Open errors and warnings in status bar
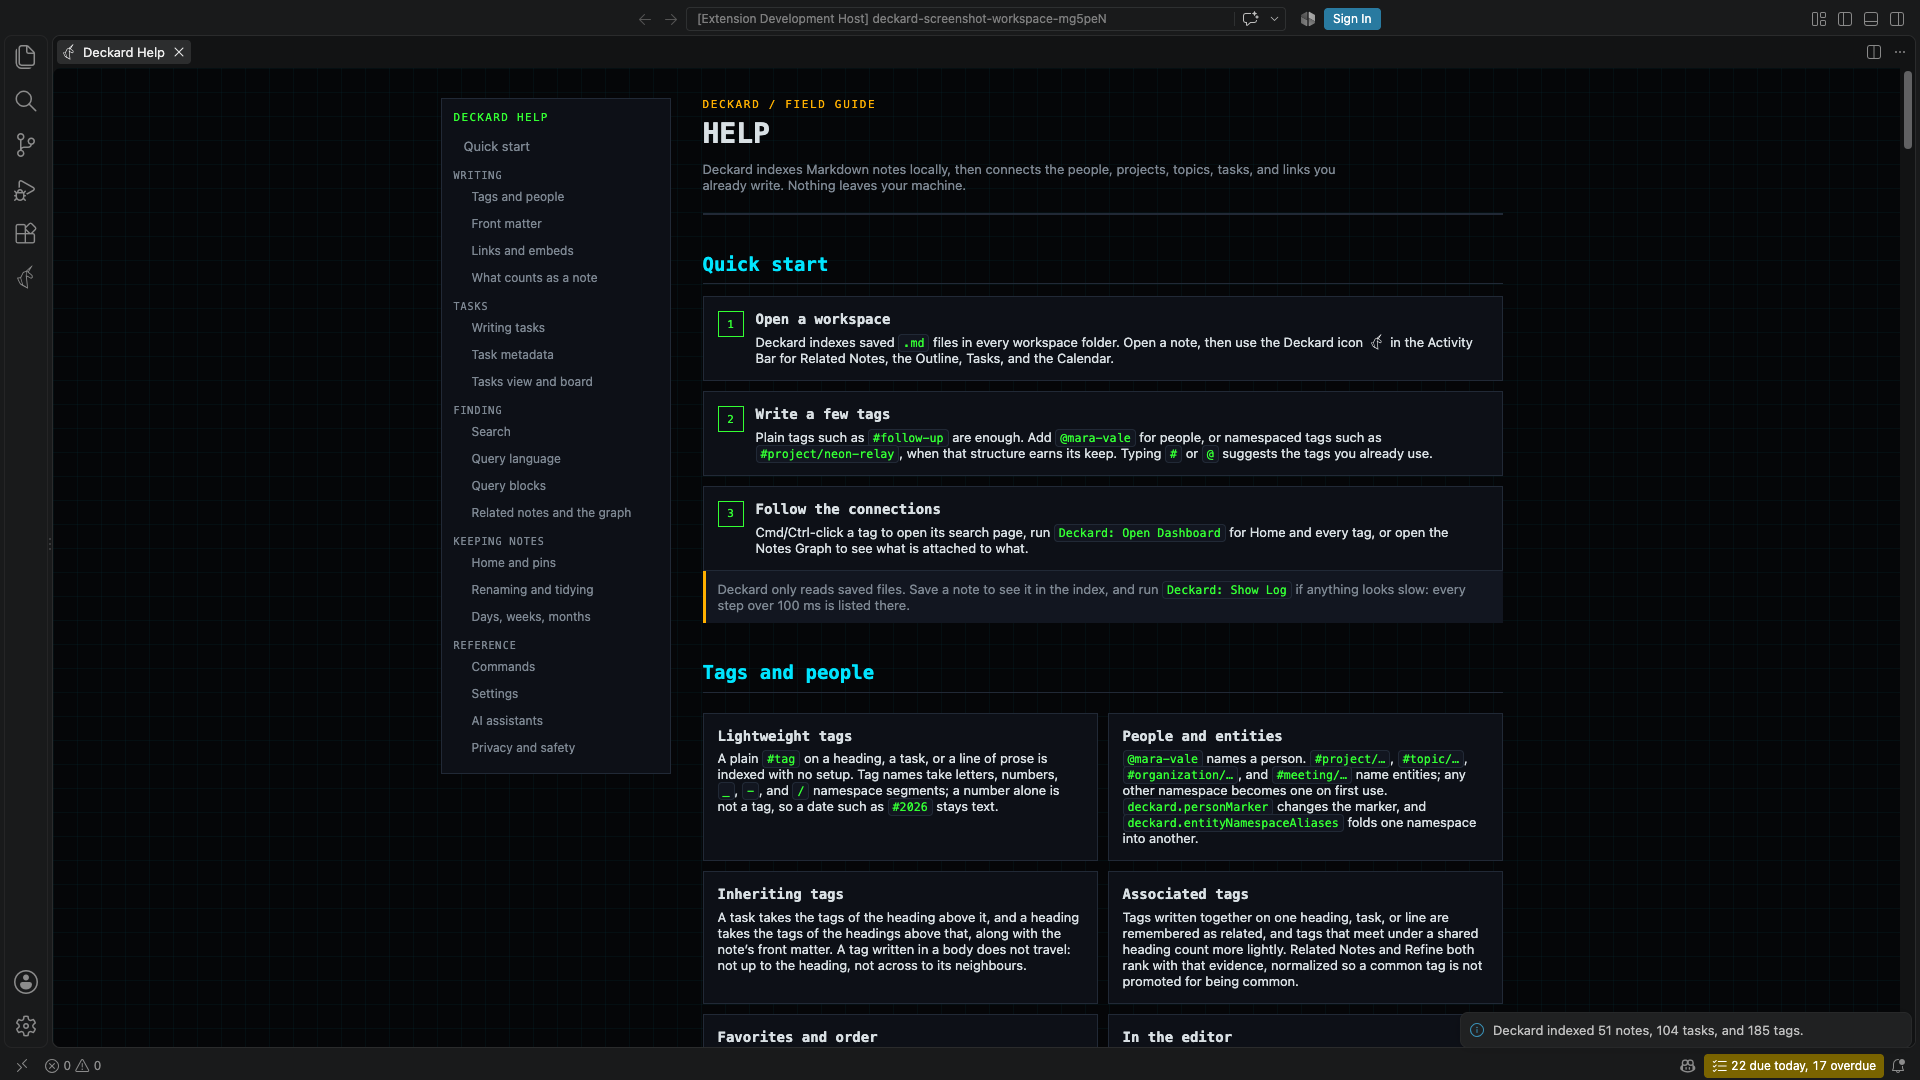The width and height of the screenshot is (1920, 1080). click(73, 1066)
